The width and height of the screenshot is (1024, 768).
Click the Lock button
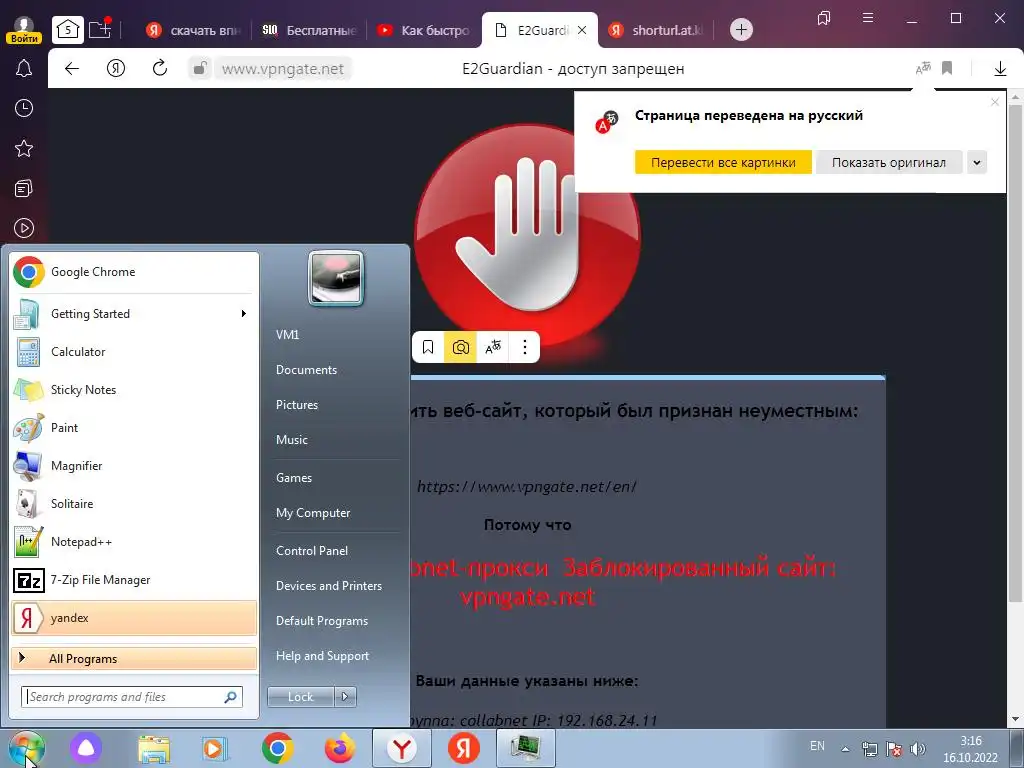[x=300, y=697]
